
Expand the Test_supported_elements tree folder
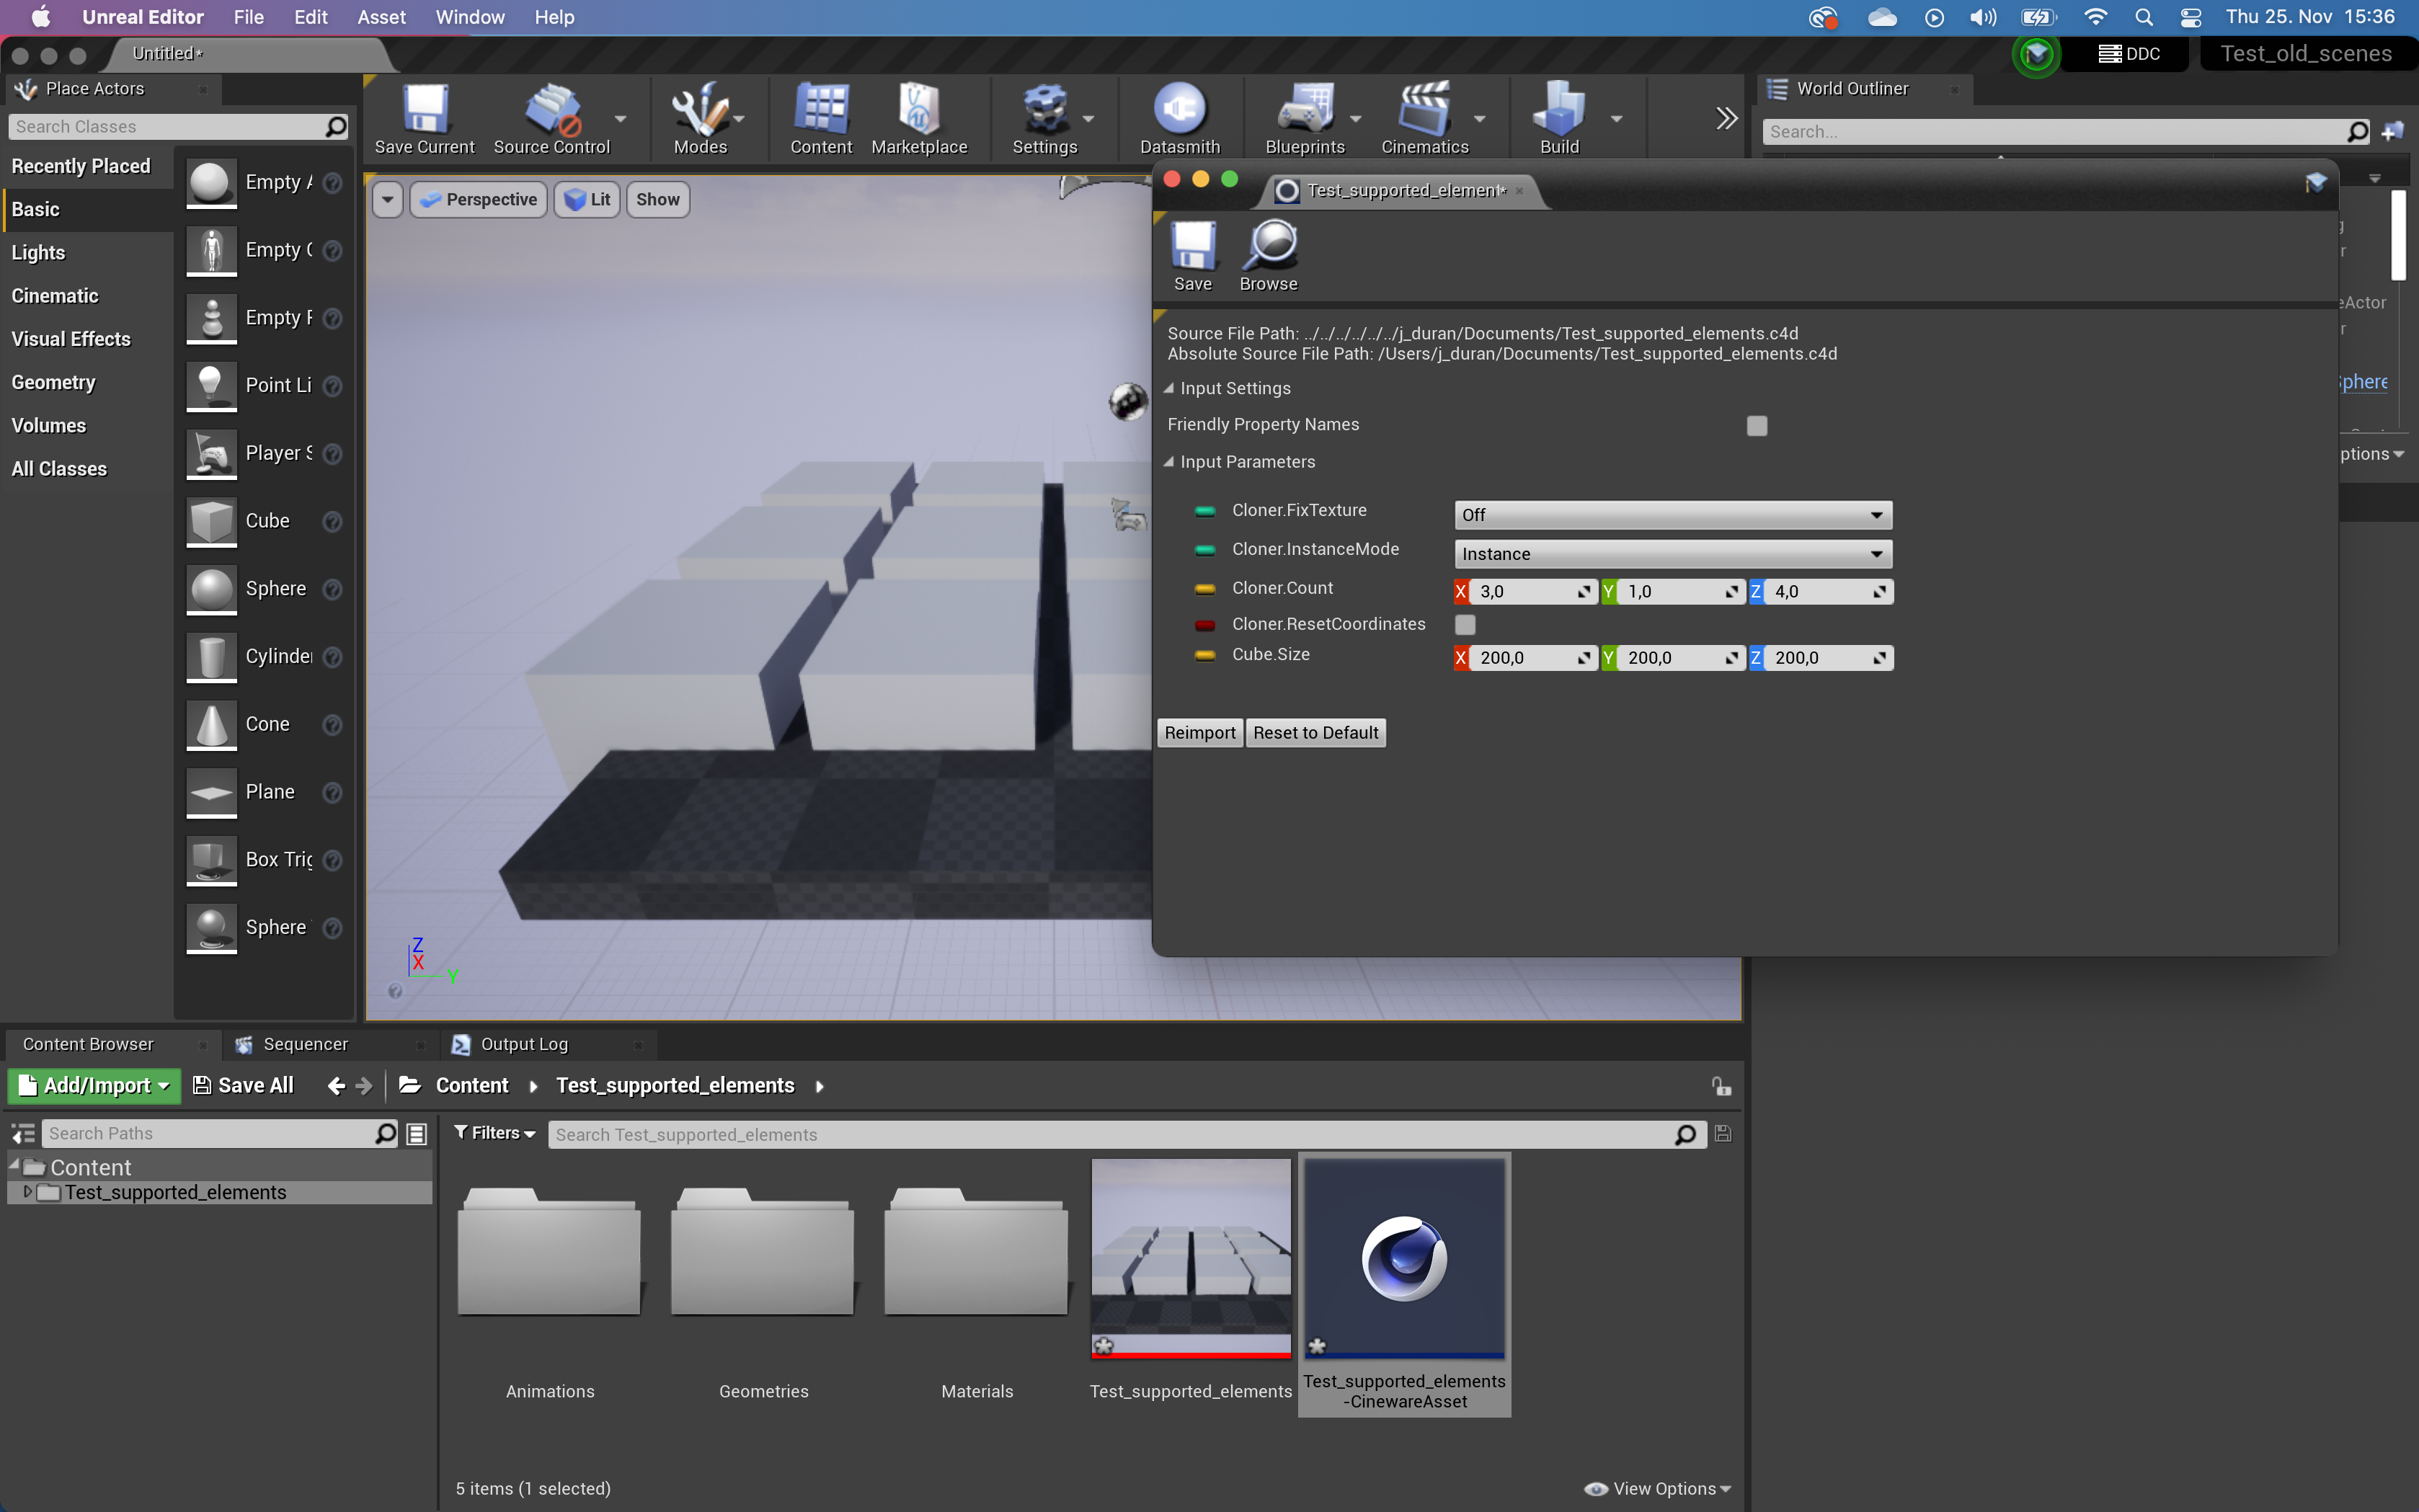(x=28, y=1192)
